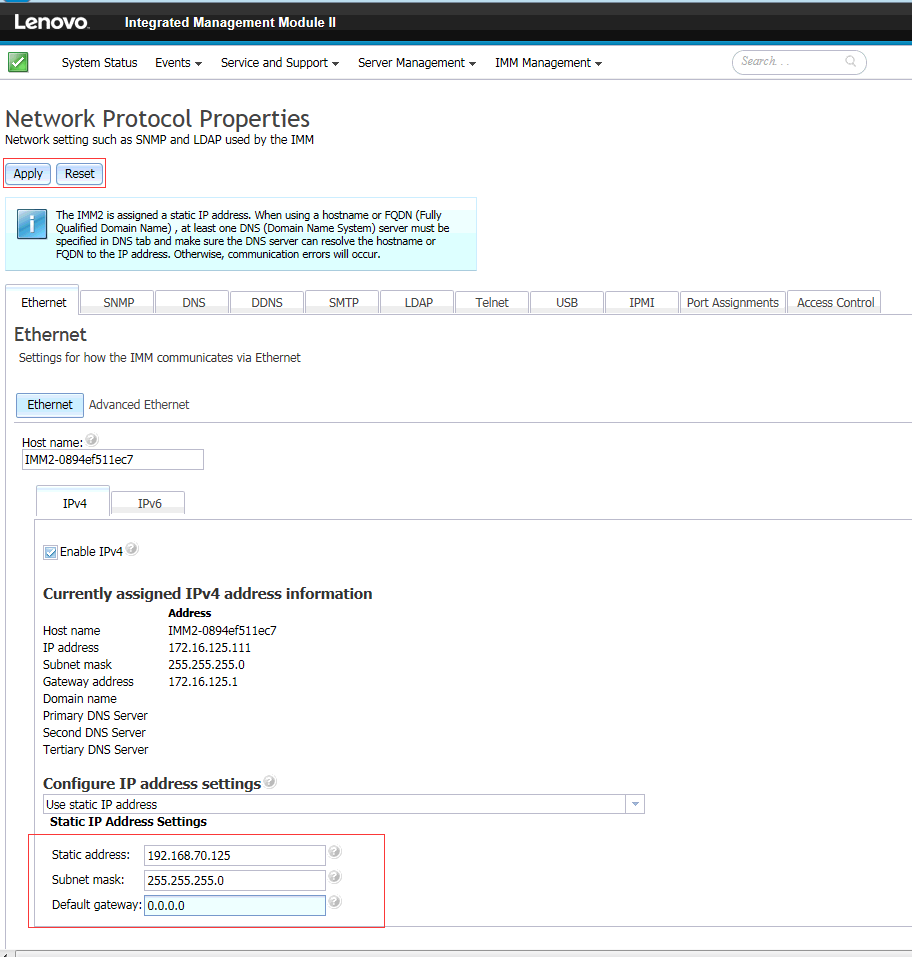This screenshot has width=912, height=957.
Task: Click the Apply button
Action: click(27, 173)
